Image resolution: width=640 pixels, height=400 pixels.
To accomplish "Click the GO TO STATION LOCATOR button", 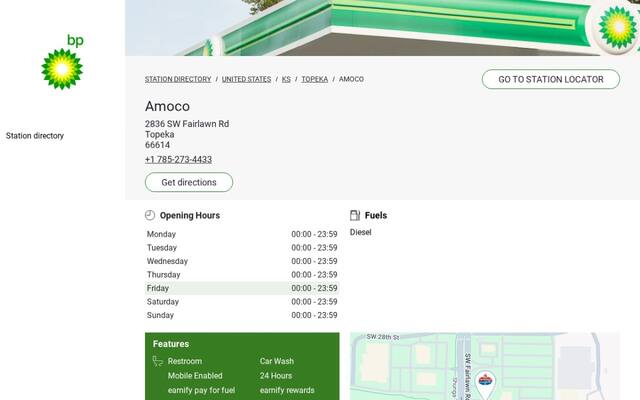I will coord(551,79).
